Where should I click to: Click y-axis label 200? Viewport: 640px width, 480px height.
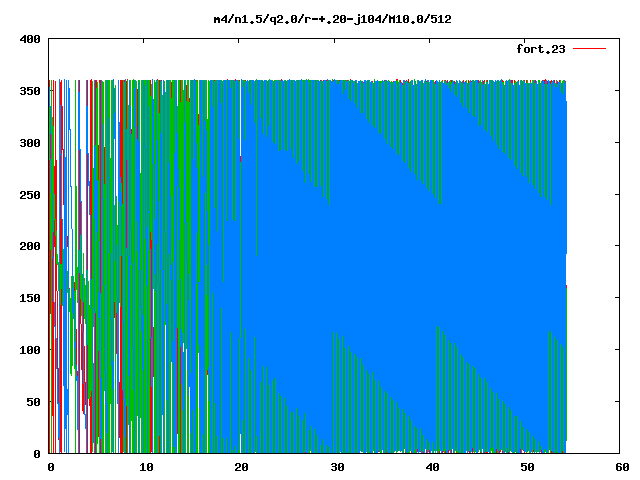[30, 246]
